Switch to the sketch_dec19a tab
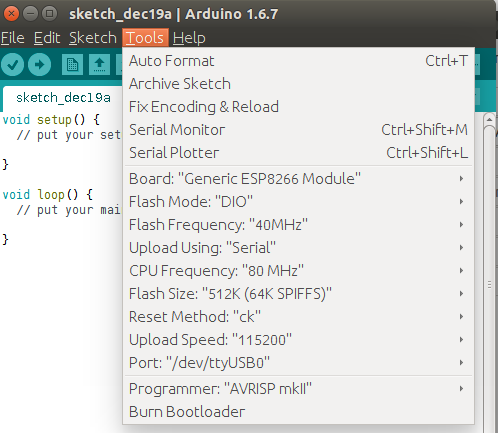Viewport: 498px width, 433px height. pos(63,98)
